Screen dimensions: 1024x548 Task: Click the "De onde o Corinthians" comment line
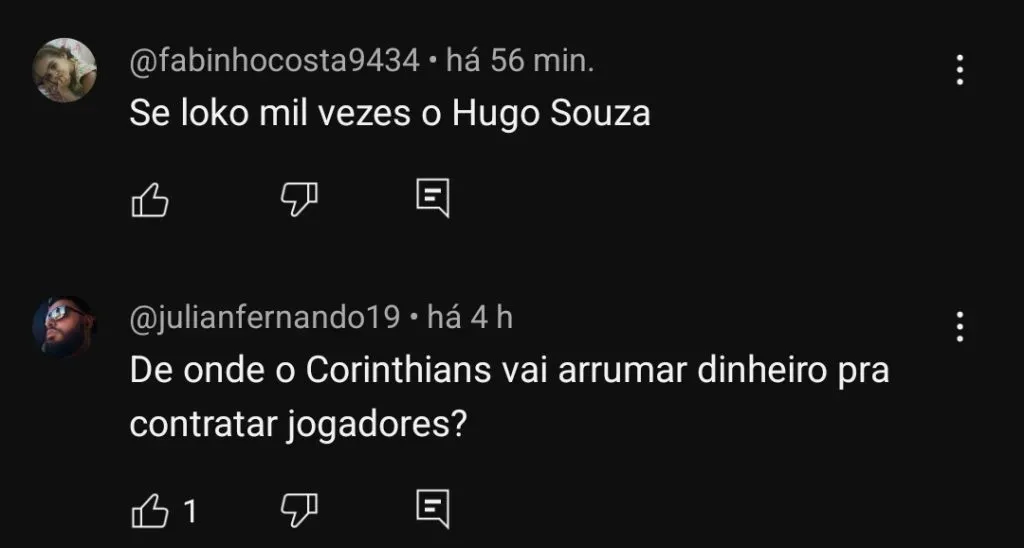(509, 372)
